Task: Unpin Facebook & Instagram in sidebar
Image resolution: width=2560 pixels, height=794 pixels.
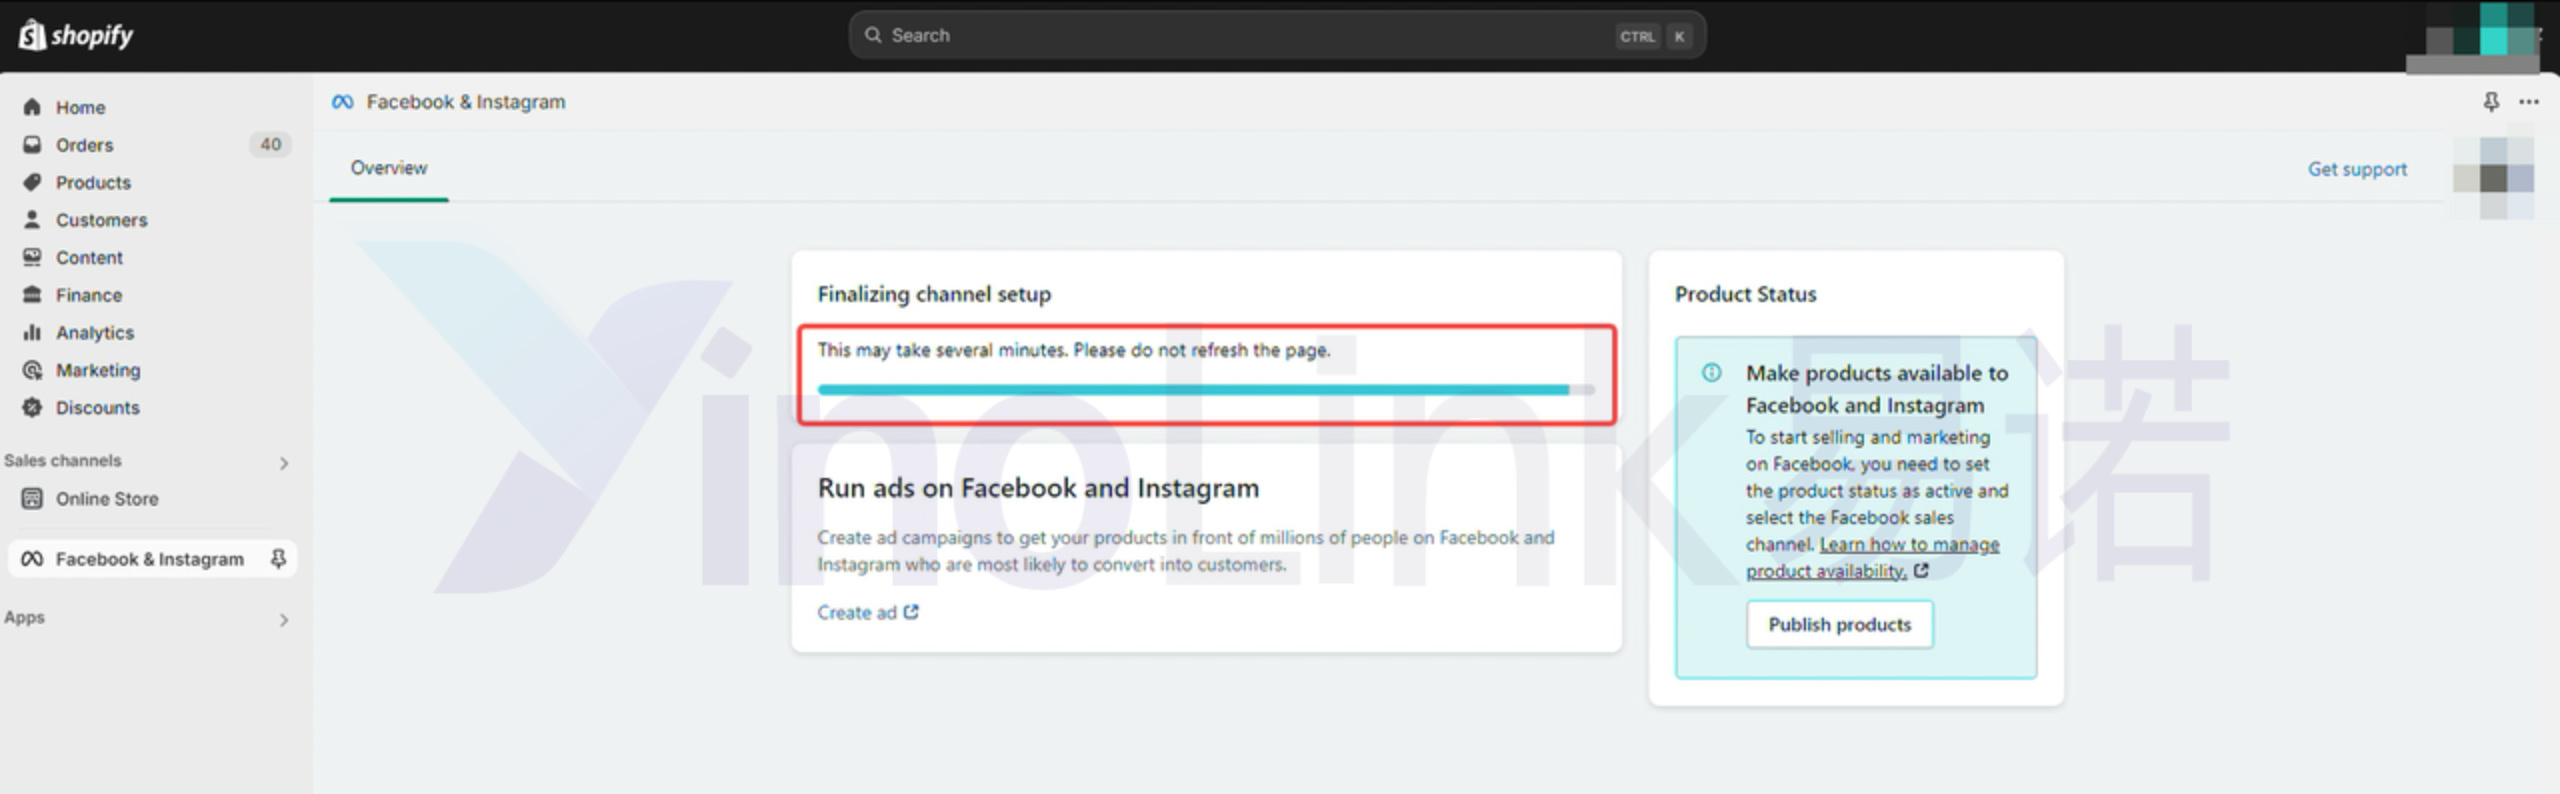Action: point(279,559)
